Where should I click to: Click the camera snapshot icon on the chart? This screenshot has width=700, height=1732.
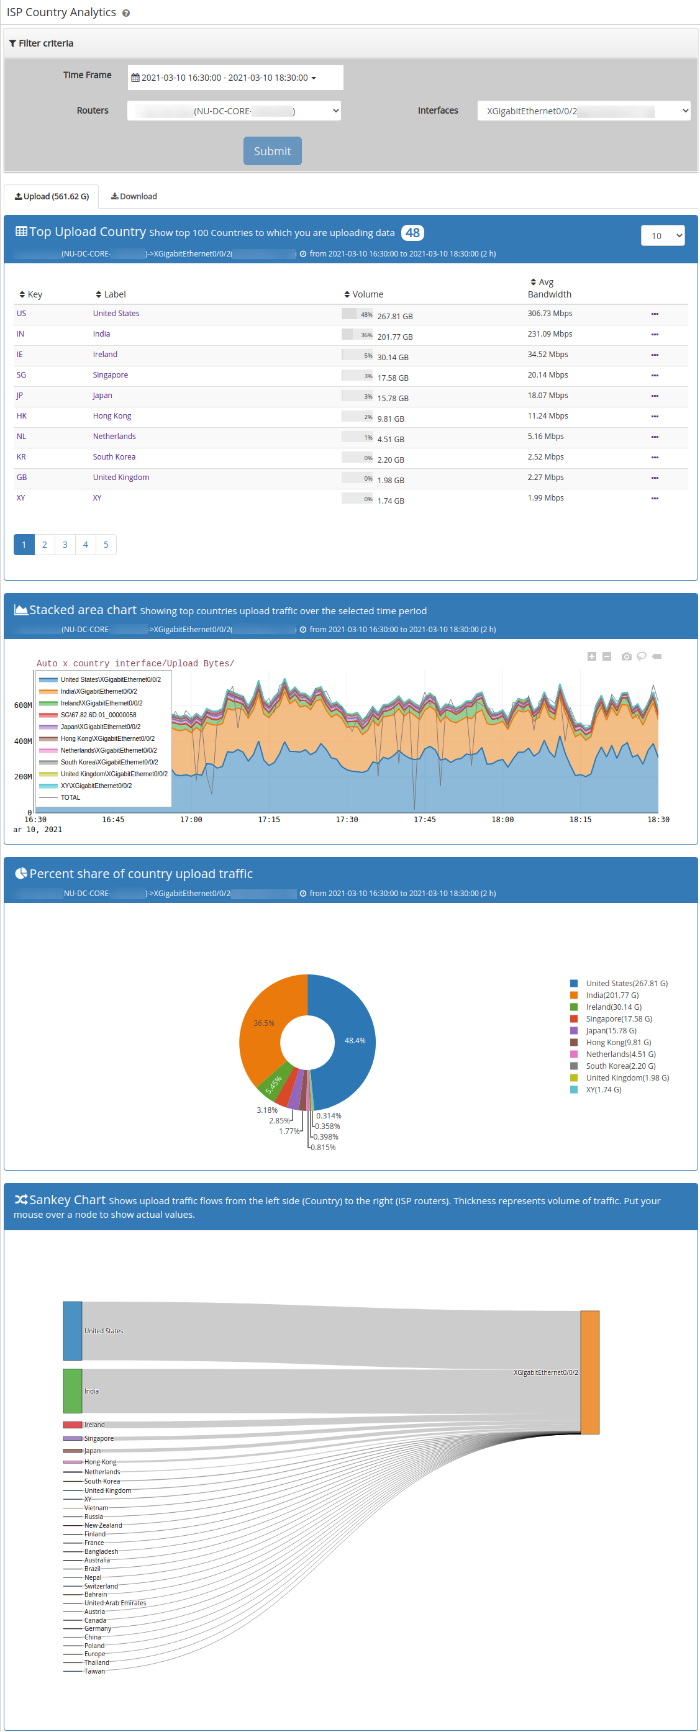coord(627,657)
